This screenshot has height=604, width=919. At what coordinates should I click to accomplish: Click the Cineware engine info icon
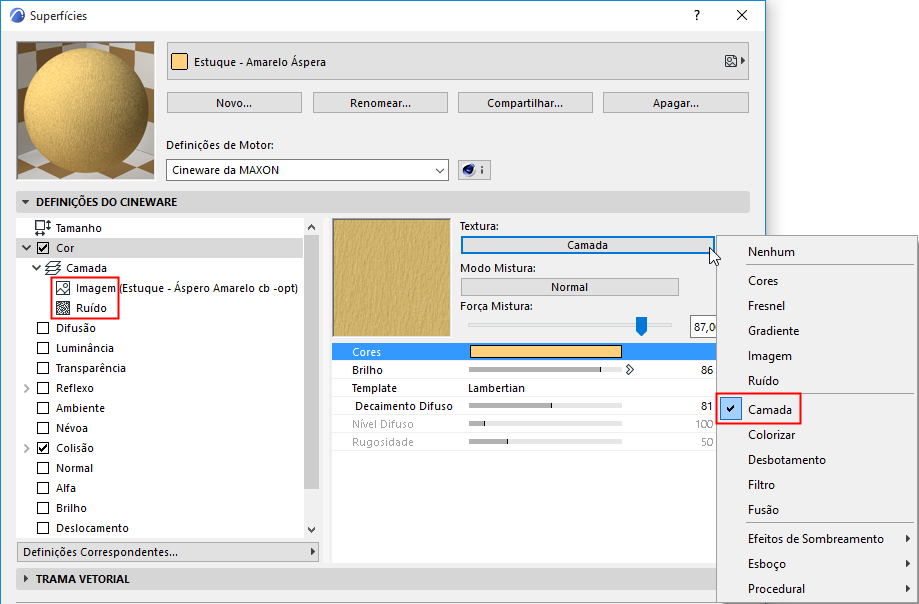(474, 170)
